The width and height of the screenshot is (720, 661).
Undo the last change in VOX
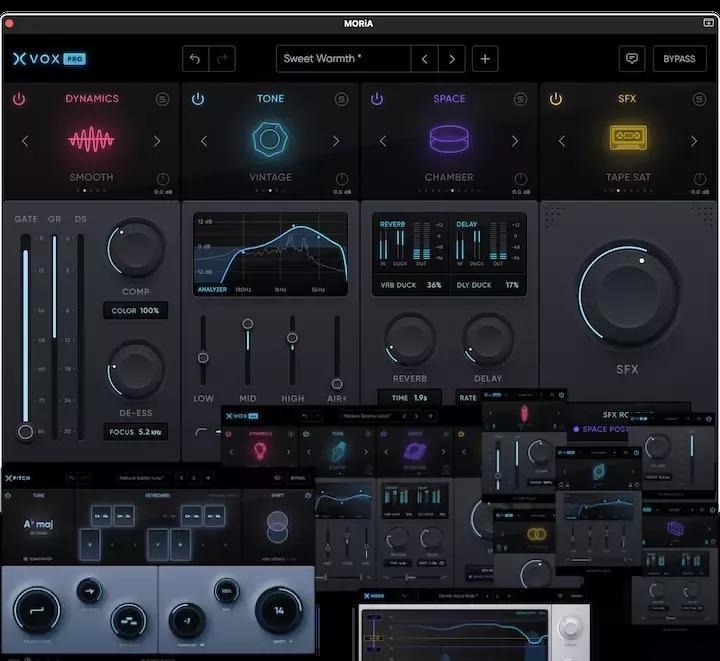196,59
